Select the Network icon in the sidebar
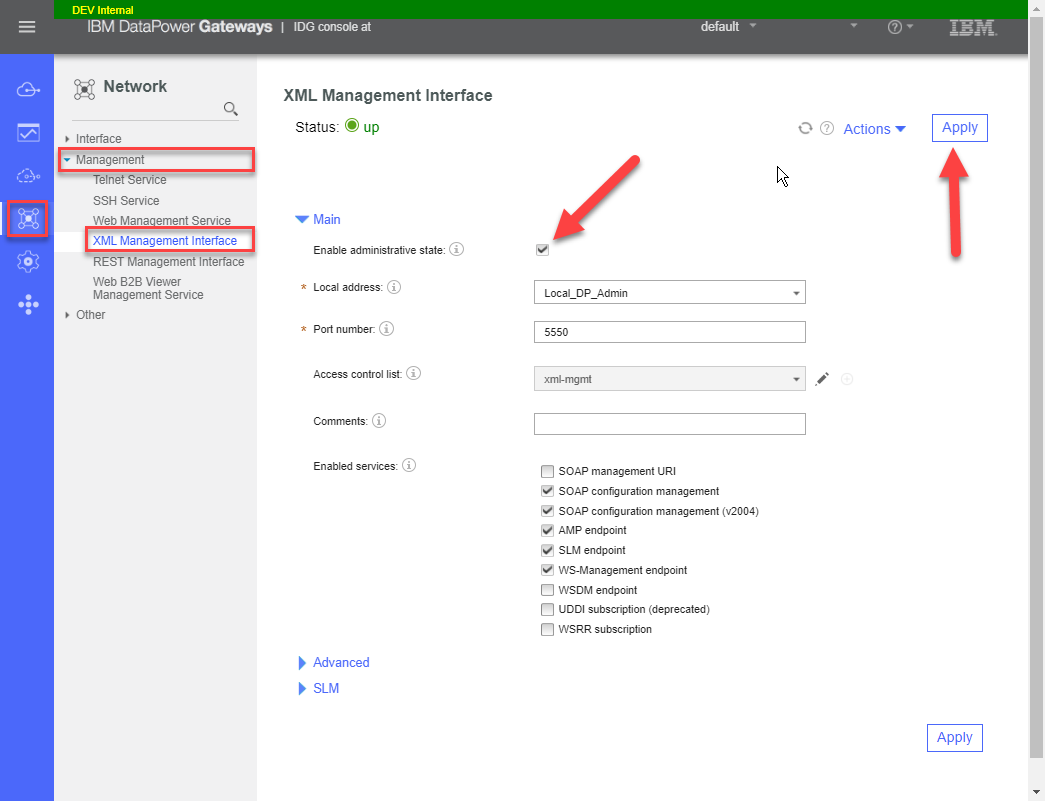1045x801 pixels. (28, 219)
